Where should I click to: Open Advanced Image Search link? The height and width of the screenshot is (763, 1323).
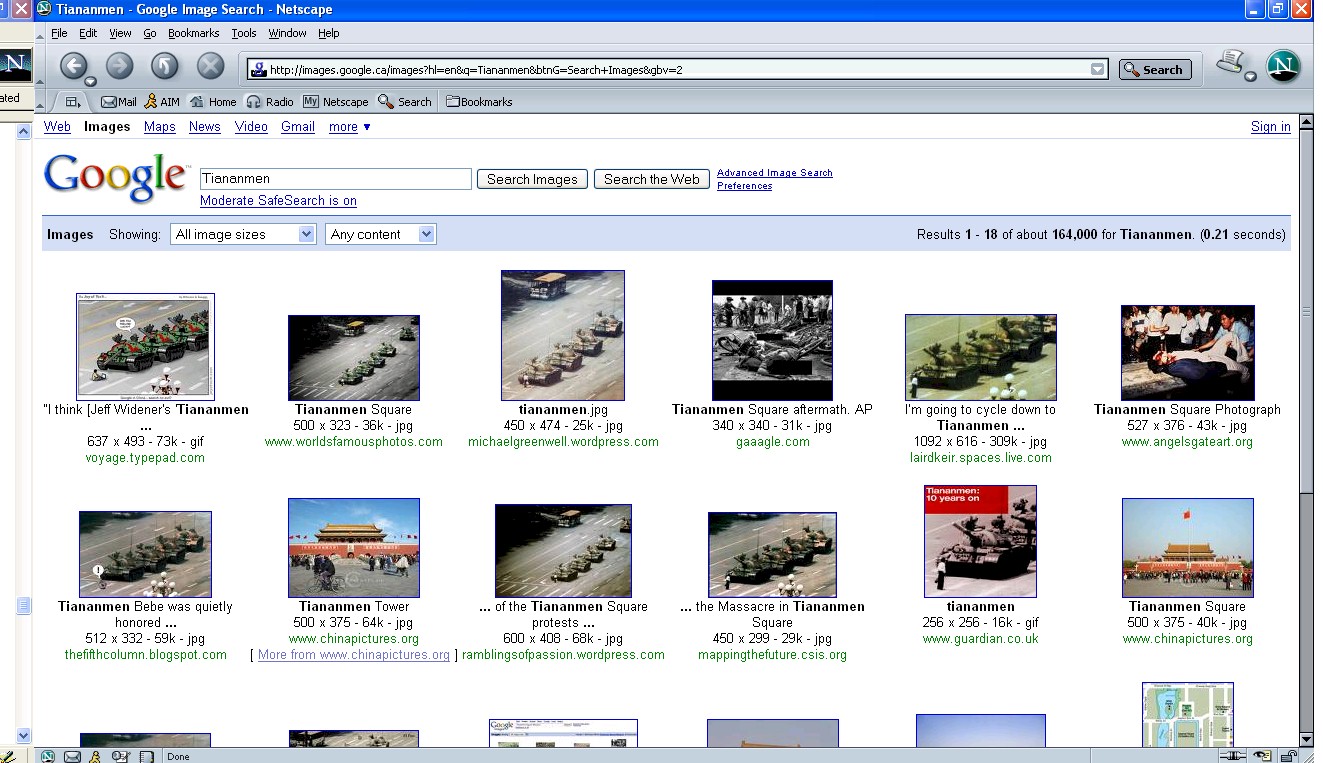point(775,173)
